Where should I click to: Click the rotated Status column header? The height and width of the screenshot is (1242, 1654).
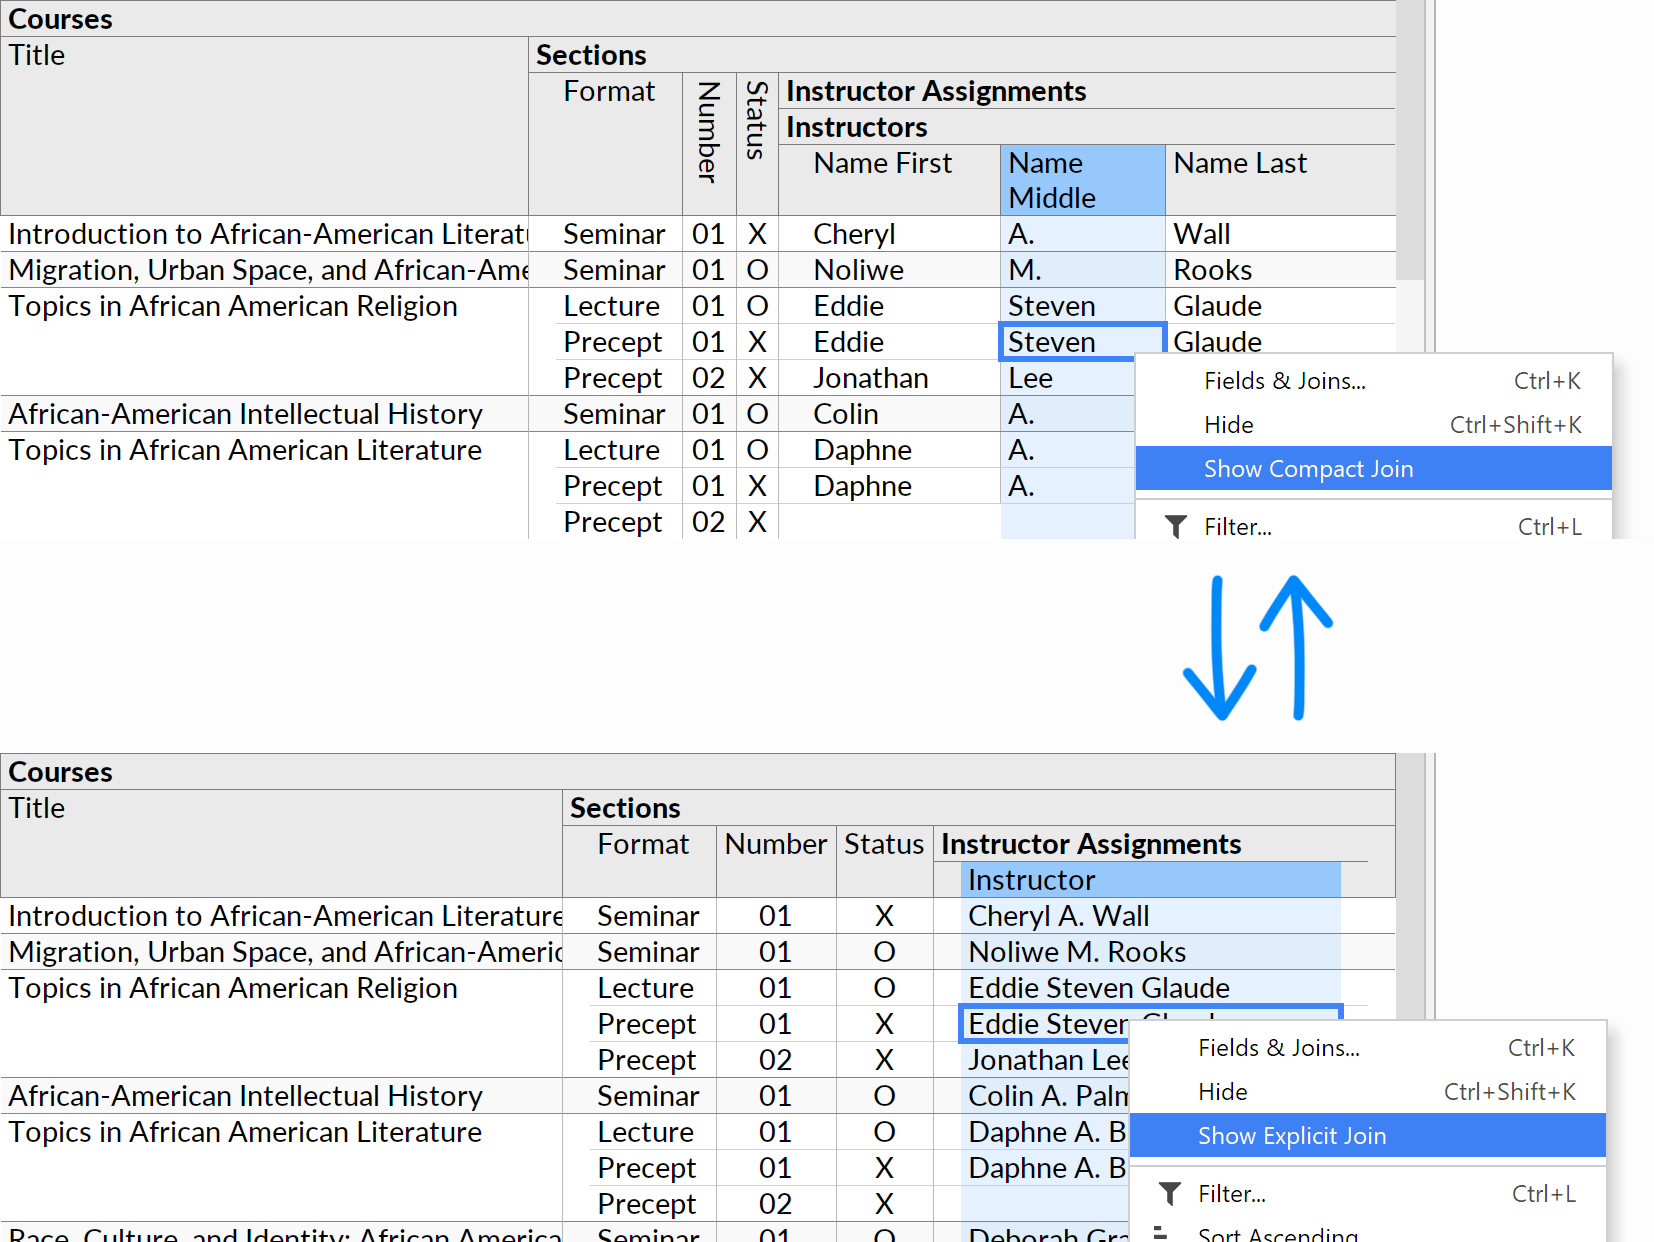(x=757, y=120)
